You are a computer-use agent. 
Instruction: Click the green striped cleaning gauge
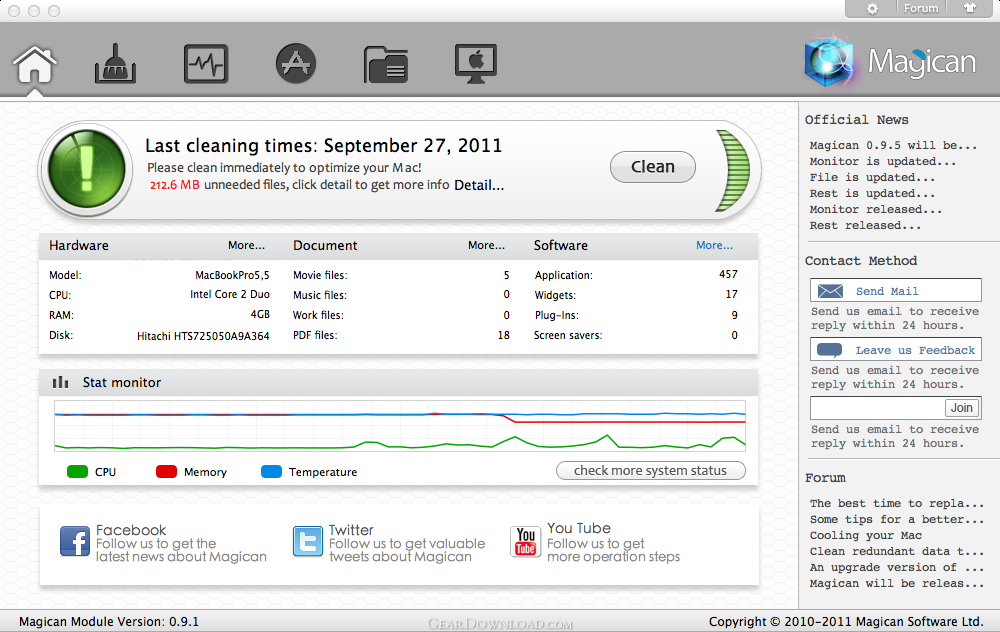point(732,170)
